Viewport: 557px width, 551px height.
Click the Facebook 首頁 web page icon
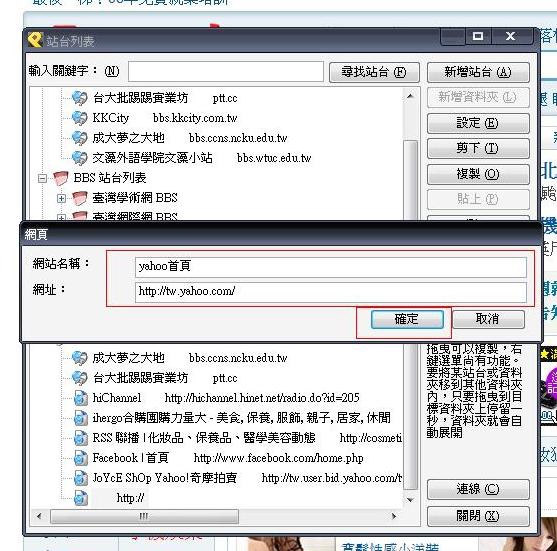pos(81,458)
